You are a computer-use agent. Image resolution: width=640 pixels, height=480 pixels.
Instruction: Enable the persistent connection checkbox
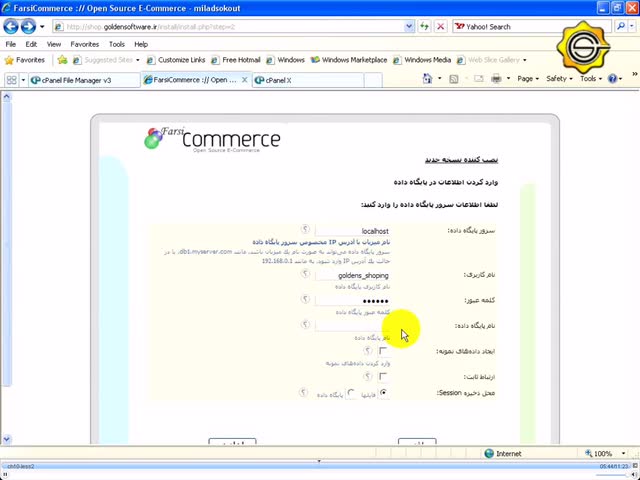pos(383,376)
